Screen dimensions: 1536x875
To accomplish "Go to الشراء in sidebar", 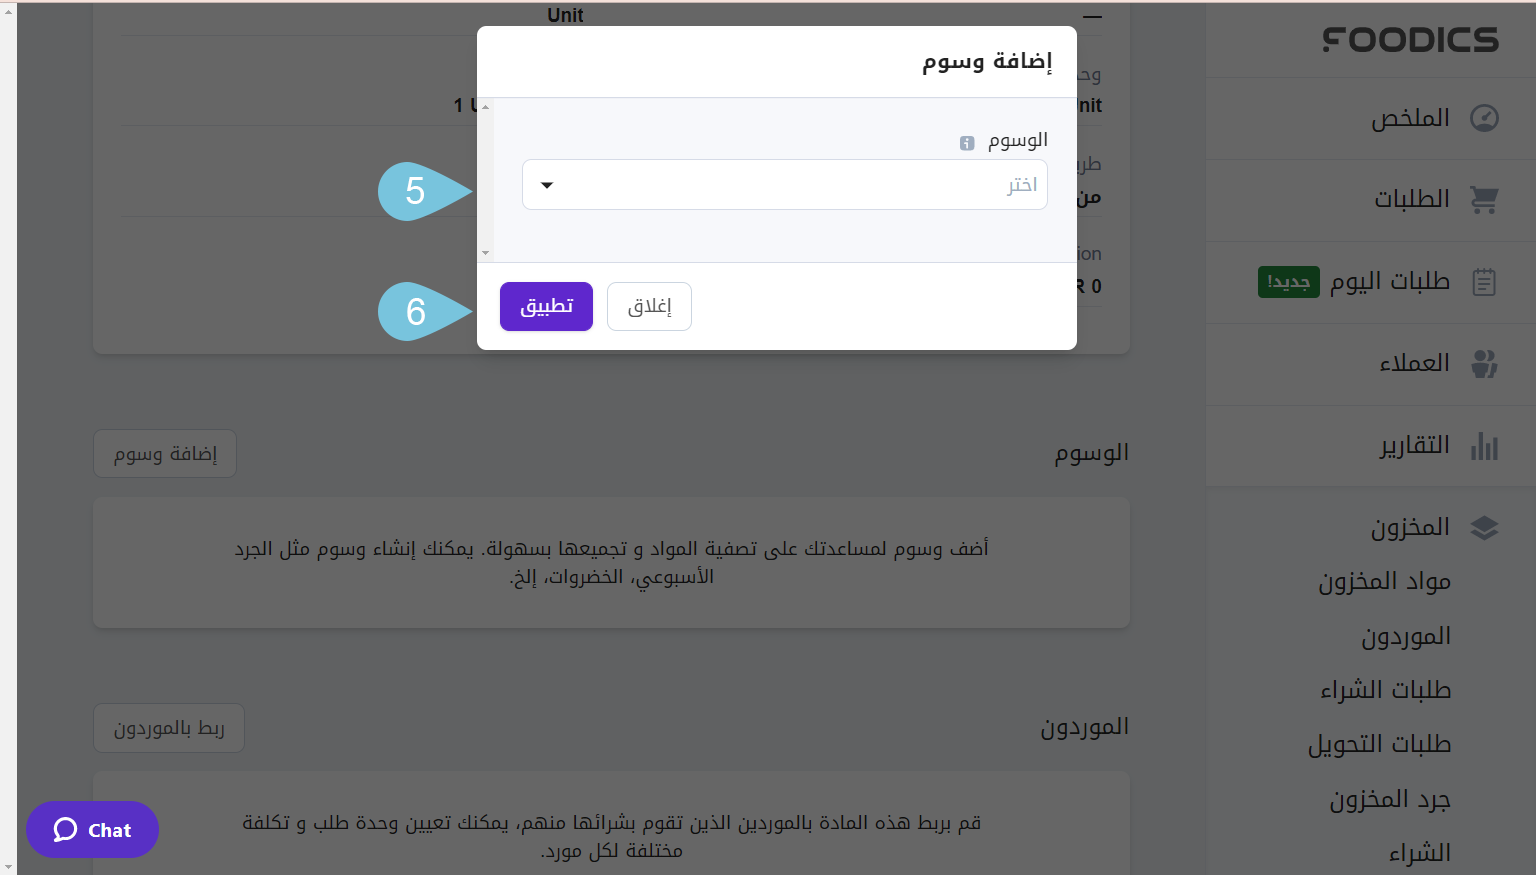I will 1420,853.
